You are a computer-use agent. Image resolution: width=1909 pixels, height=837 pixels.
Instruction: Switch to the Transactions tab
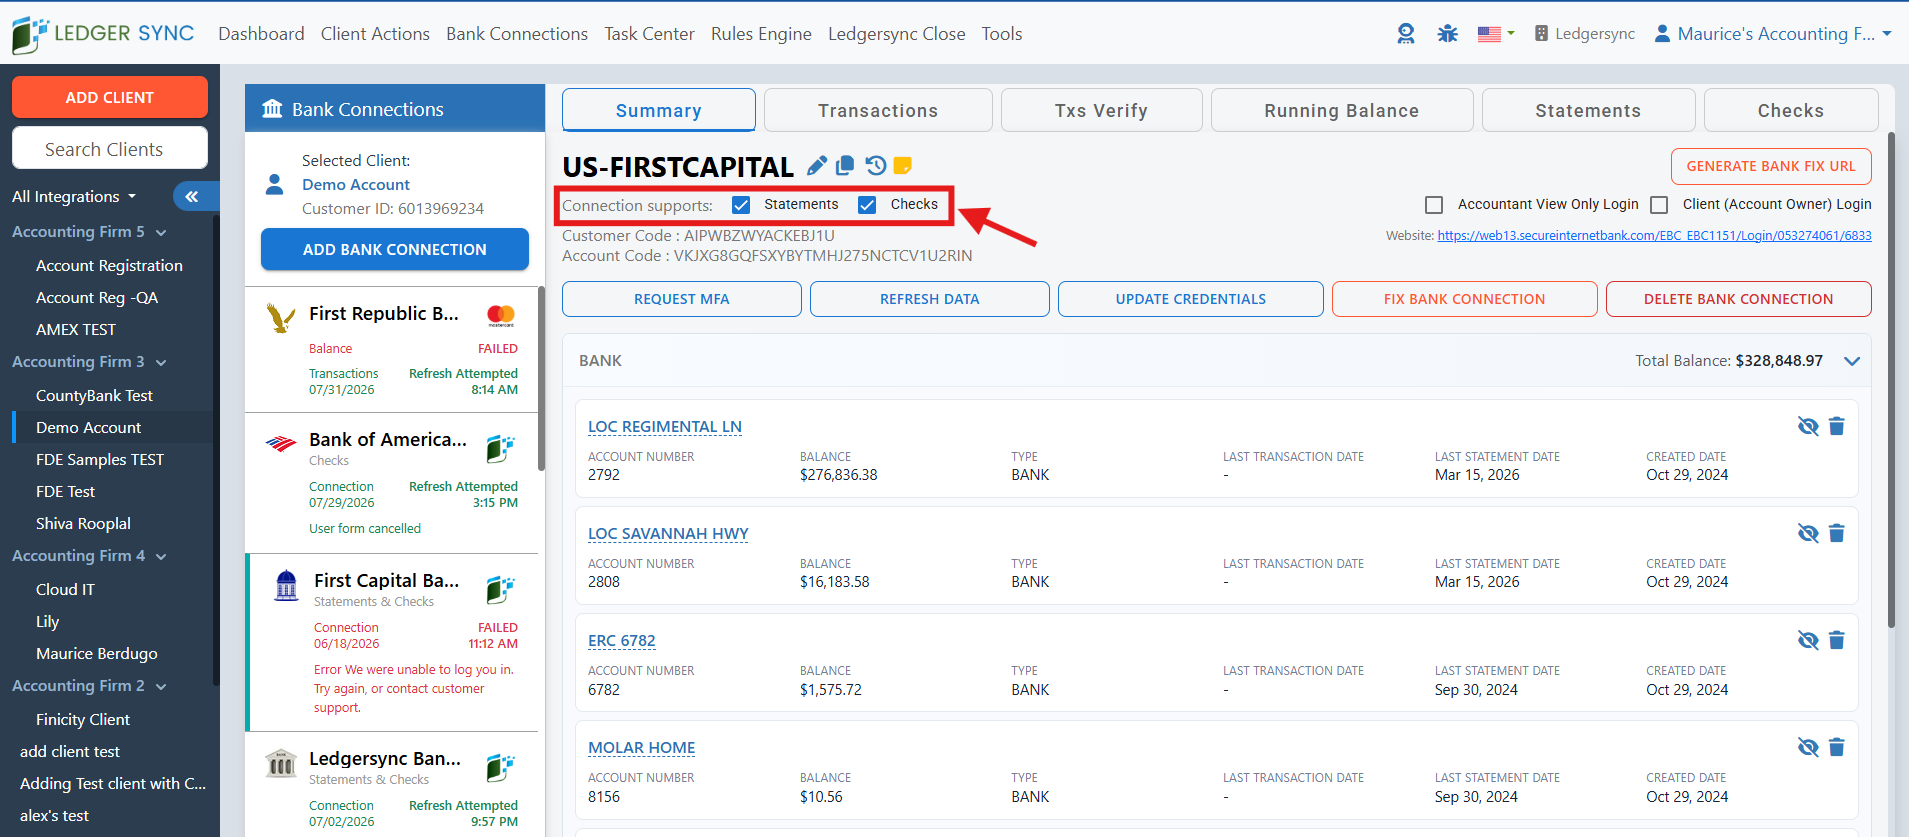[878, 110]
